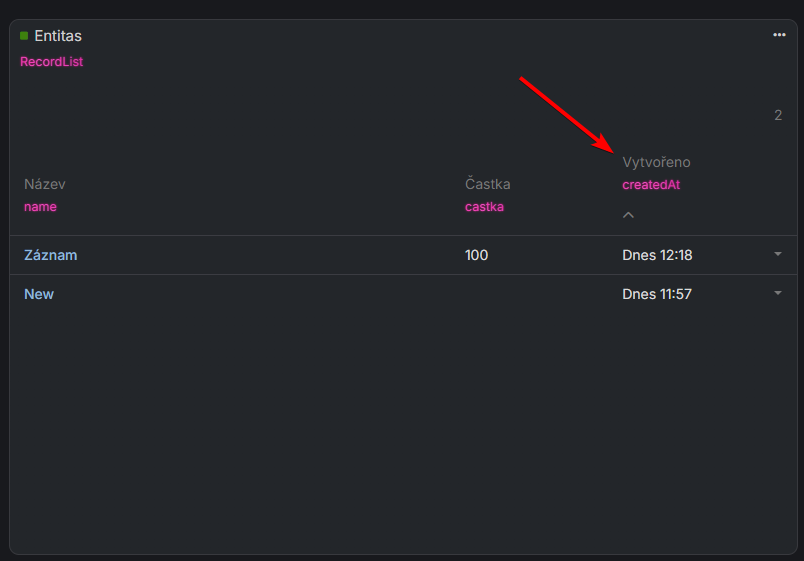This screenshot has height=561, width=804.
Task: Expand the Záznam row actions dropdown
Action: coord(778,254)
